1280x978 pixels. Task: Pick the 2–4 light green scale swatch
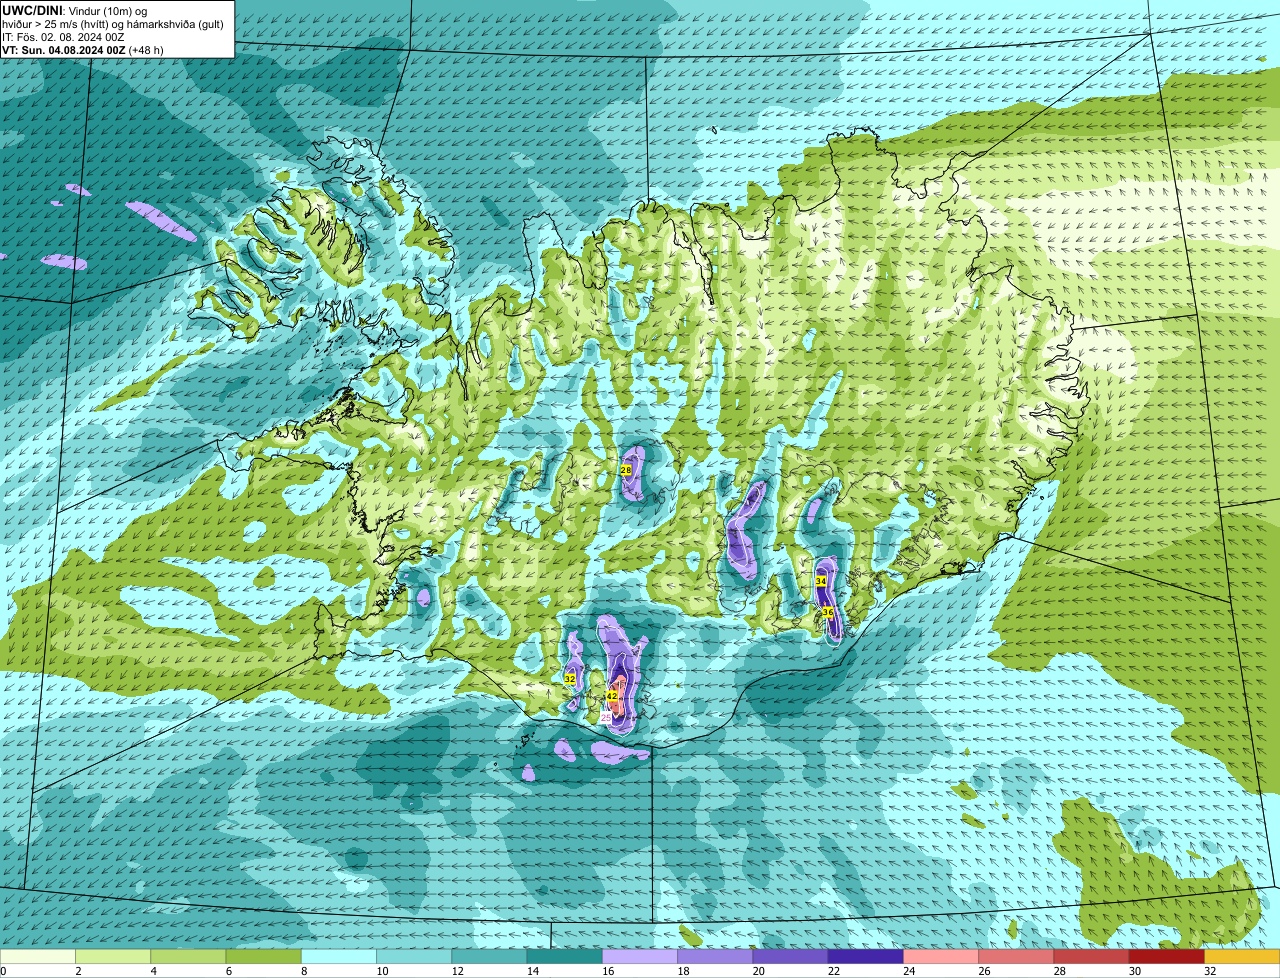pyautogui.click(x=113, y=957)
